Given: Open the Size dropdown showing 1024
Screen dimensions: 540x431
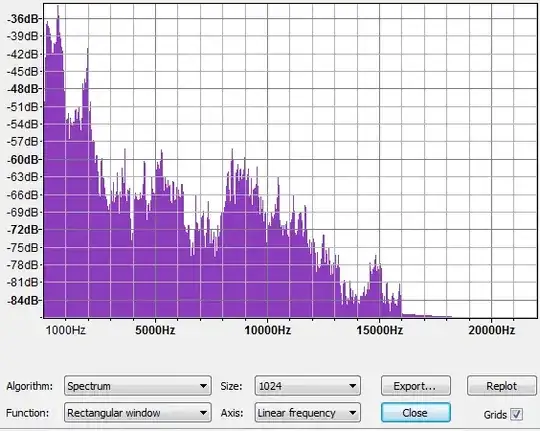Looking at the screenshot, I should [x=308, y=386].
